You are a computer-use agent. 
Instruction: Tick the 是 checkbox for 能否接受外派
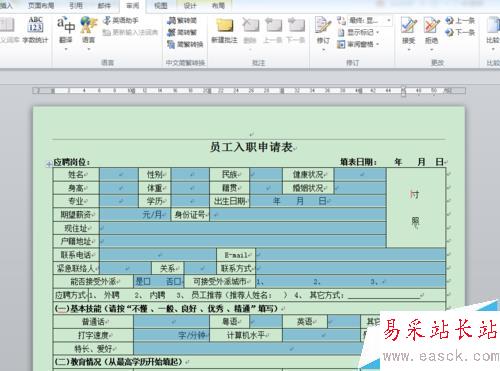pyautogui.click(x=147, y=282)
